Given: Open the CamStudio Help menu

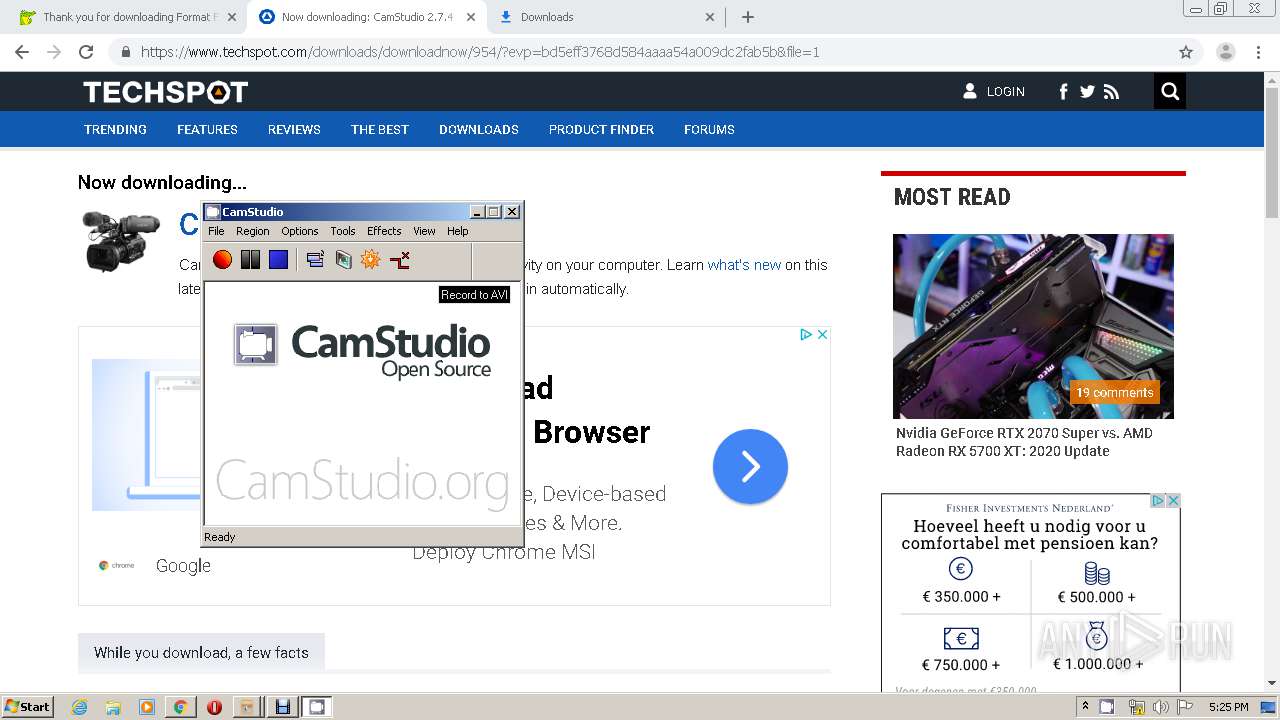Looking at the screenshot, I should [x=457, y=231].
